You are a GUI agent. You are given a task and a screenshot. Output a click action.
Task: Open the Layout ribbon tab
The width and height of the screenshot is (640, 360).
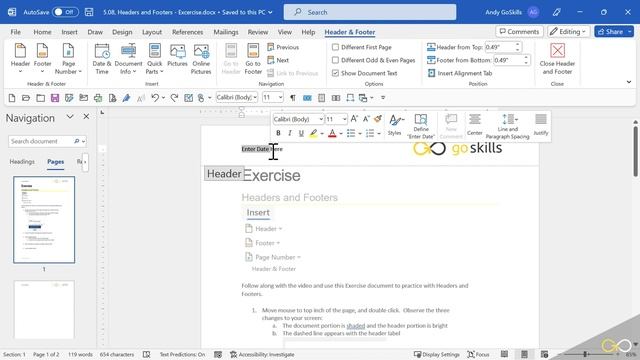pos(152,32)
